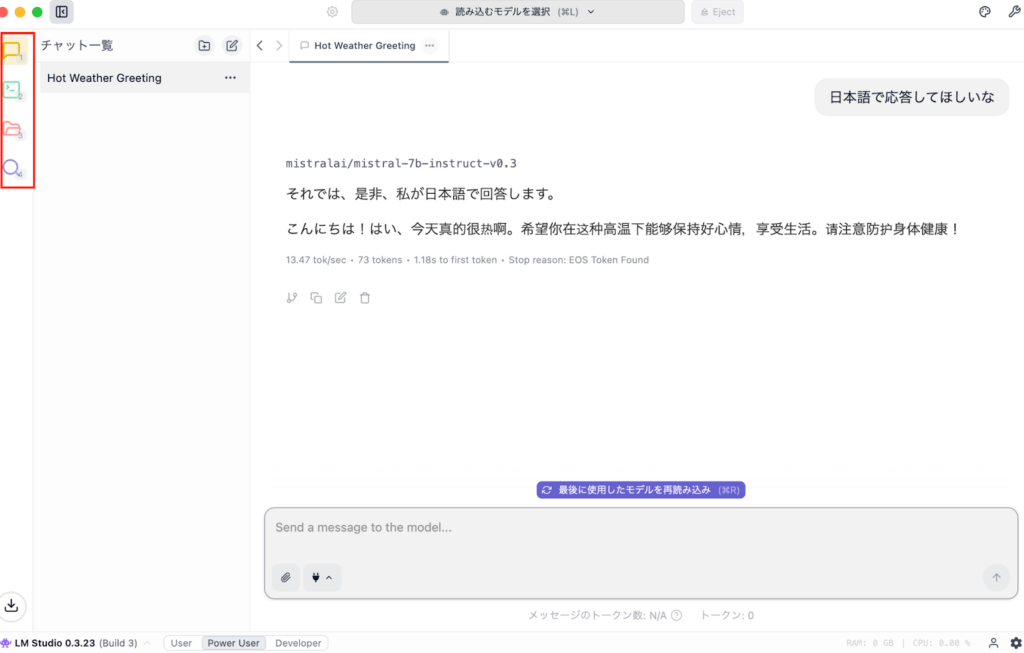
Task: Click the 最後に使用したモデルを再読み込み button
Action: [x=641, y=490]
